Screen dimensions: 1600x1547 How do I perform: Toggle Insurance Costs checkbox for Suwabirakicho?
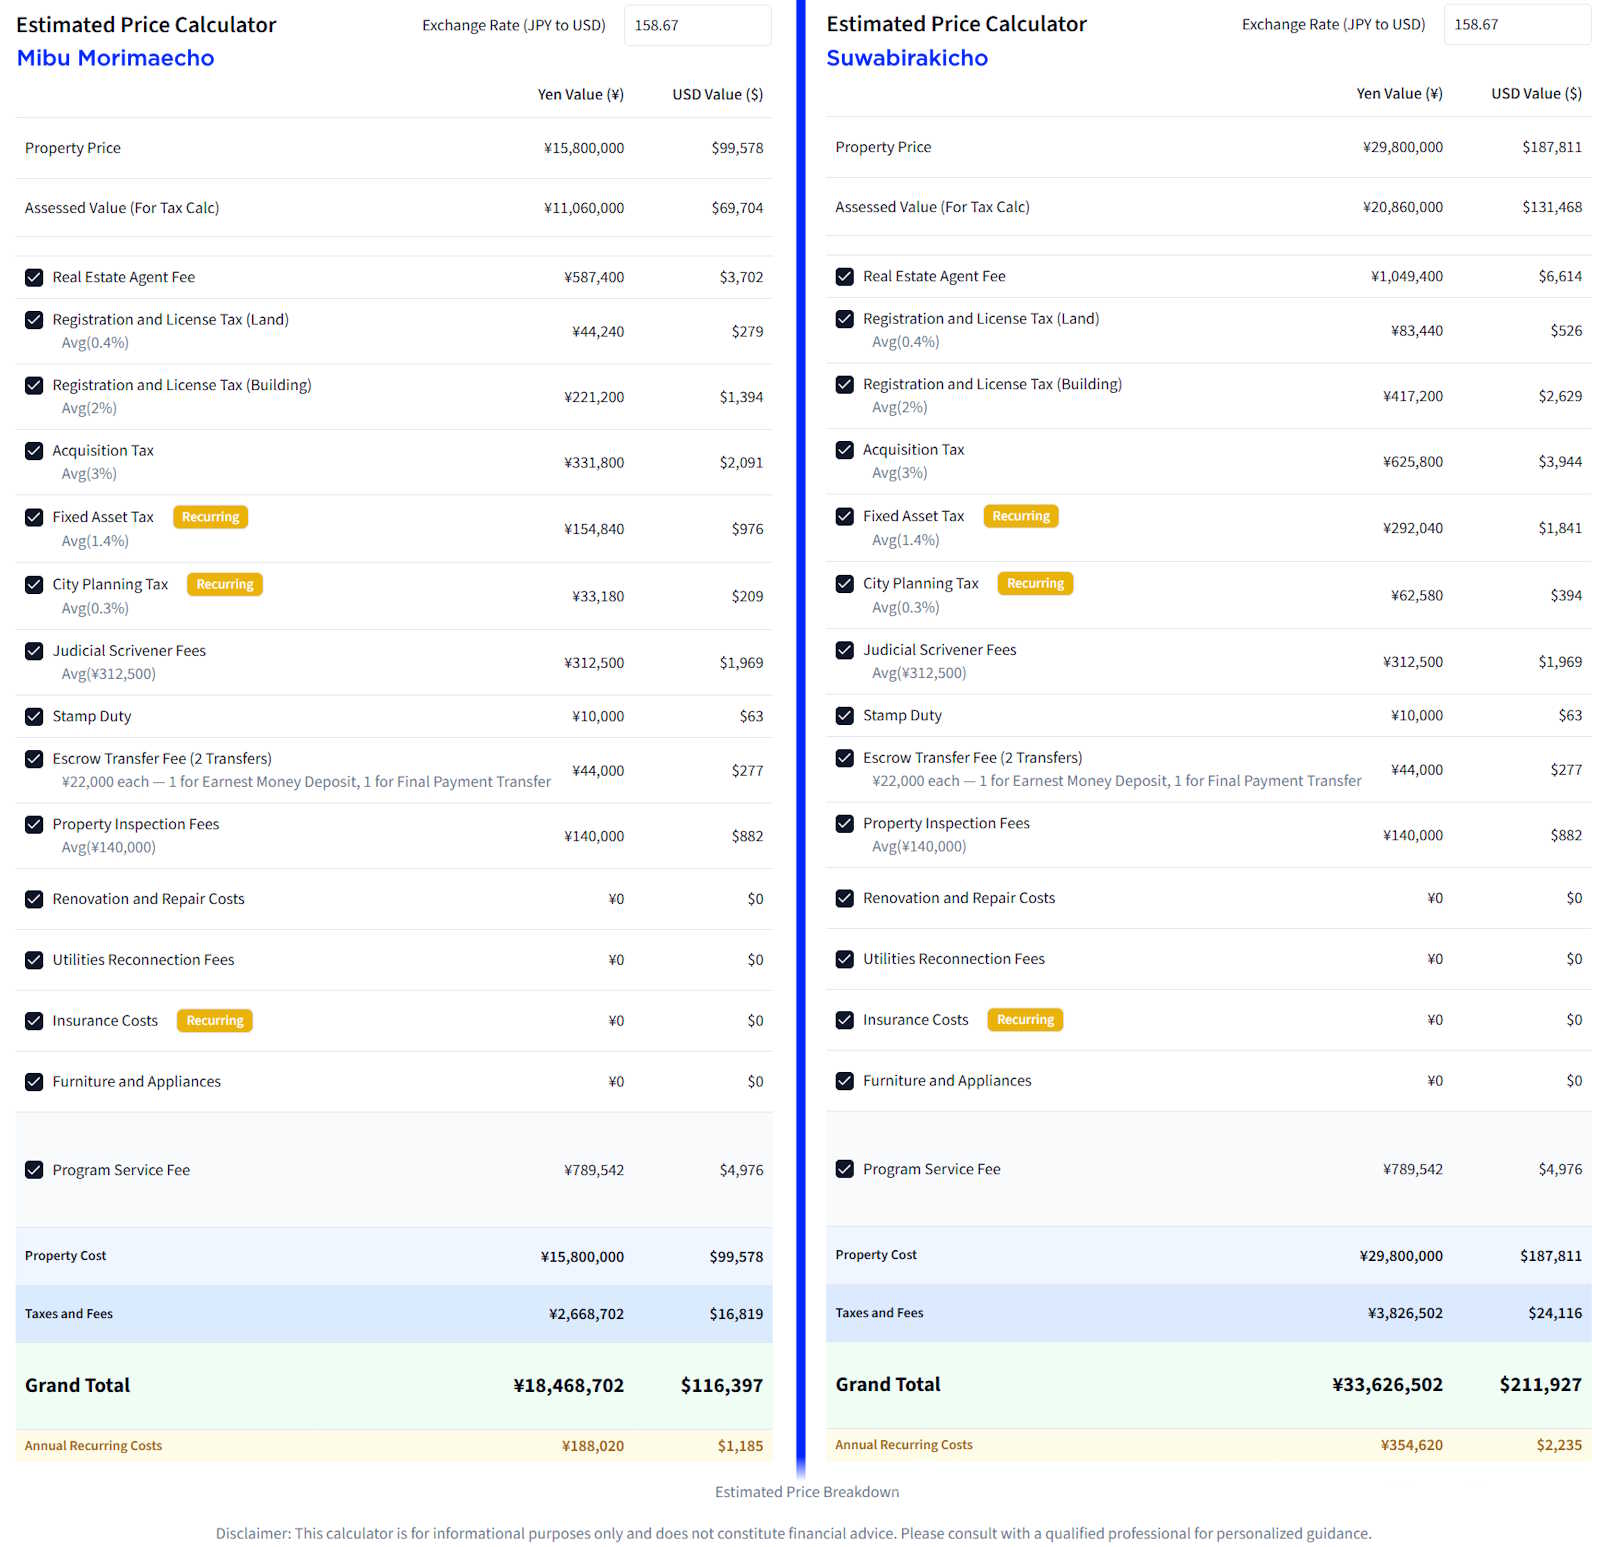point(845,1020)
